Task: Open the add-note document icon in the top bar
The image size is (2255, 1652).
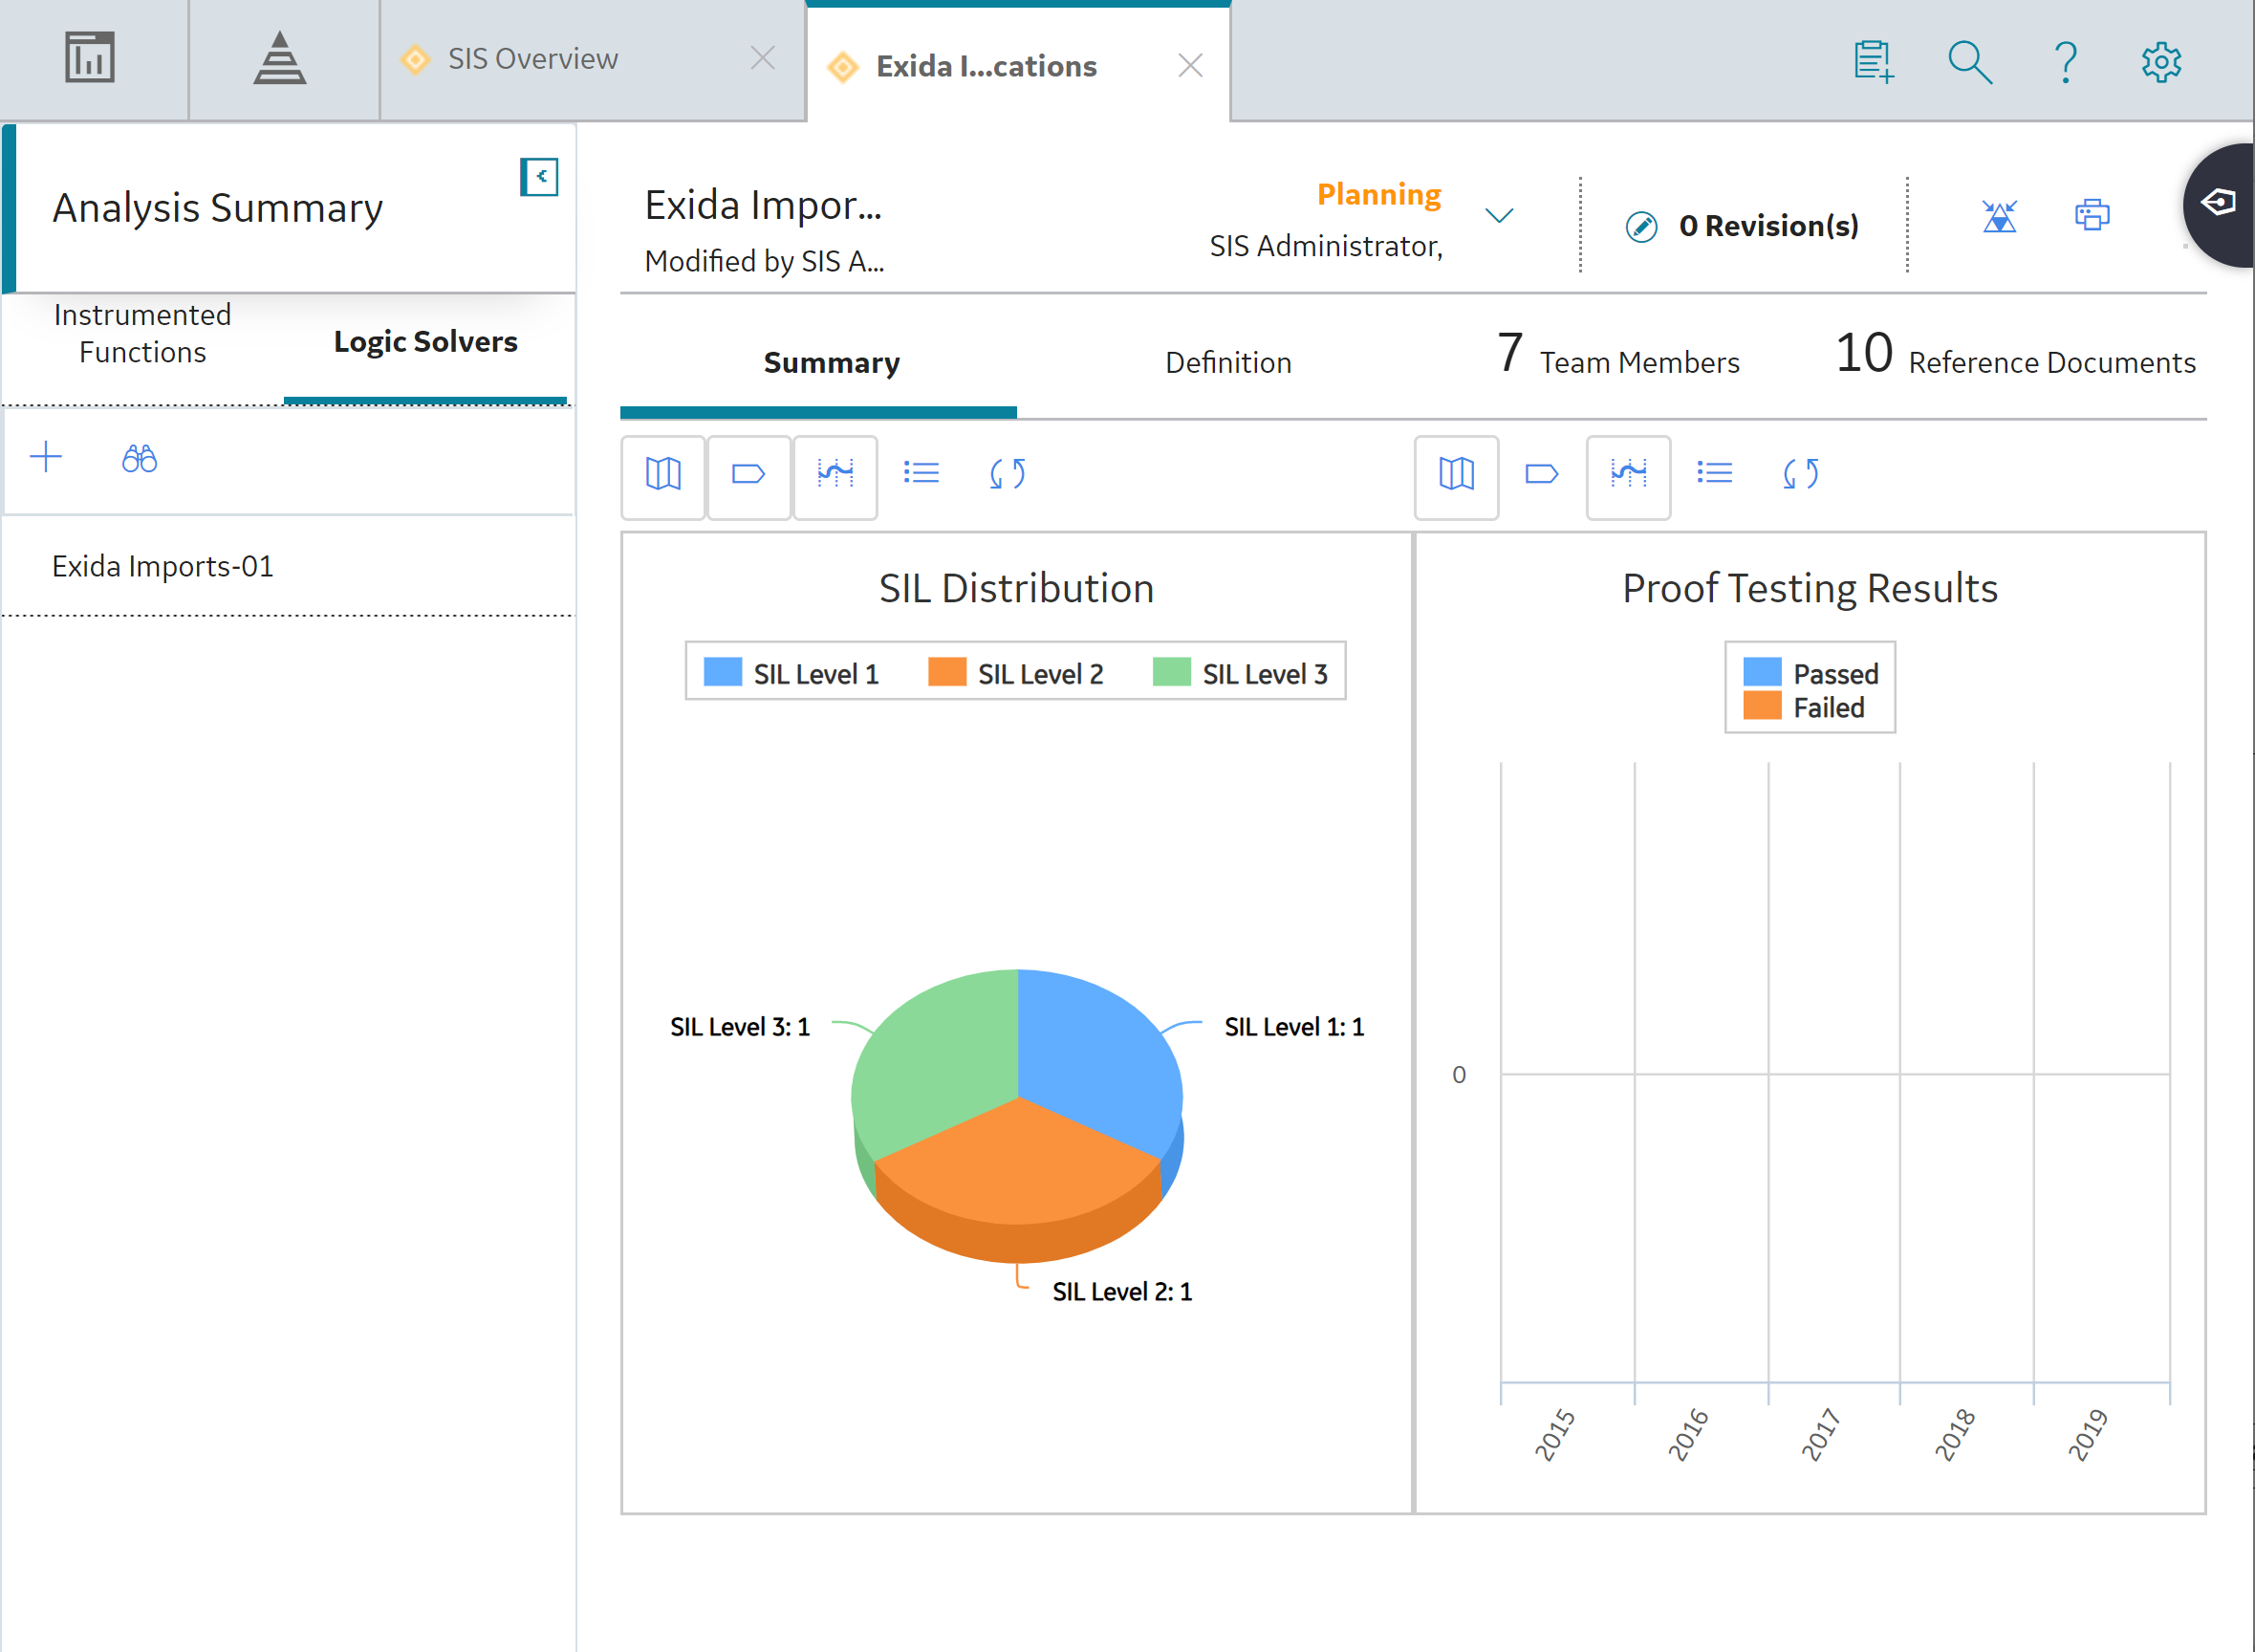Action: point(1874,62)
